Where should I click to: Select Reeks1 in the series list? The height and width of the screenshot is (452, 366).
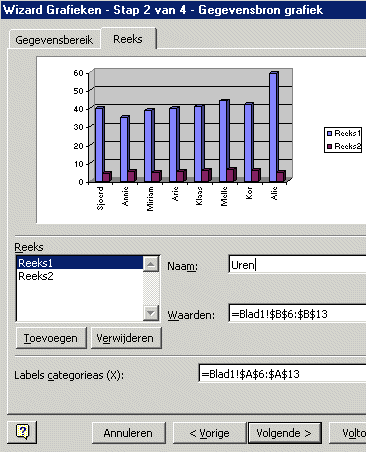pos(80,263)
